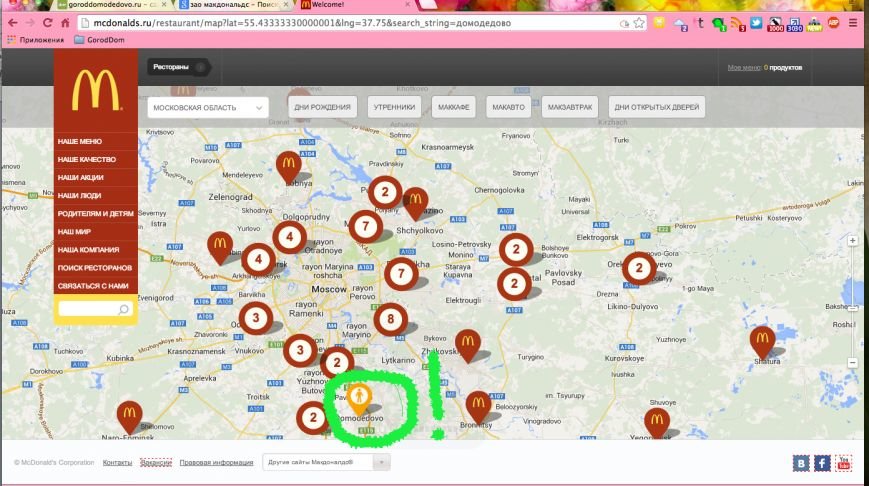Zoom in the map with plus button

852,241
